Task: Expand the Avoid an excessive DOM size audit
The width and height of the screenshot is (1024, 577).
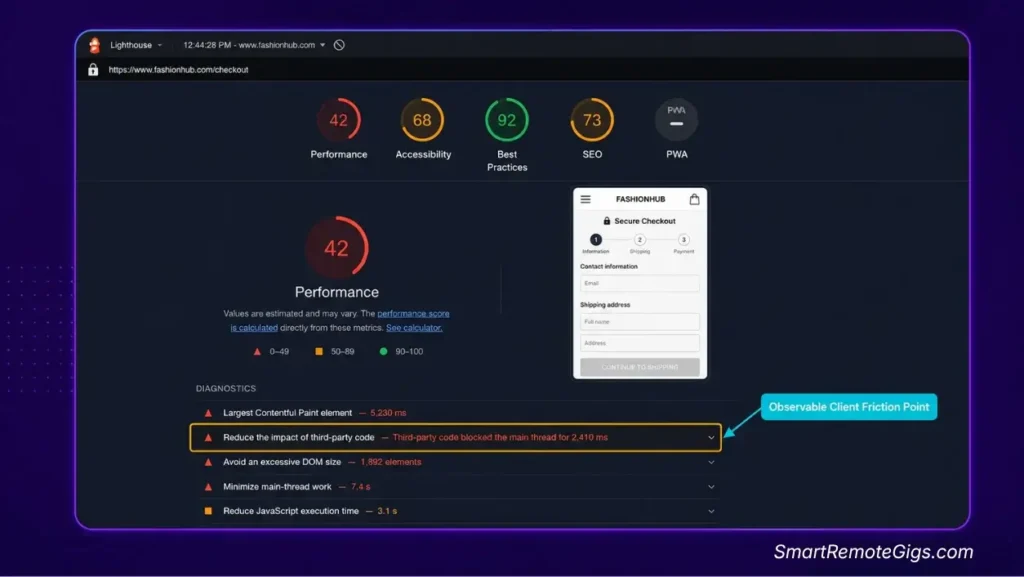Action: pos(711,462)
